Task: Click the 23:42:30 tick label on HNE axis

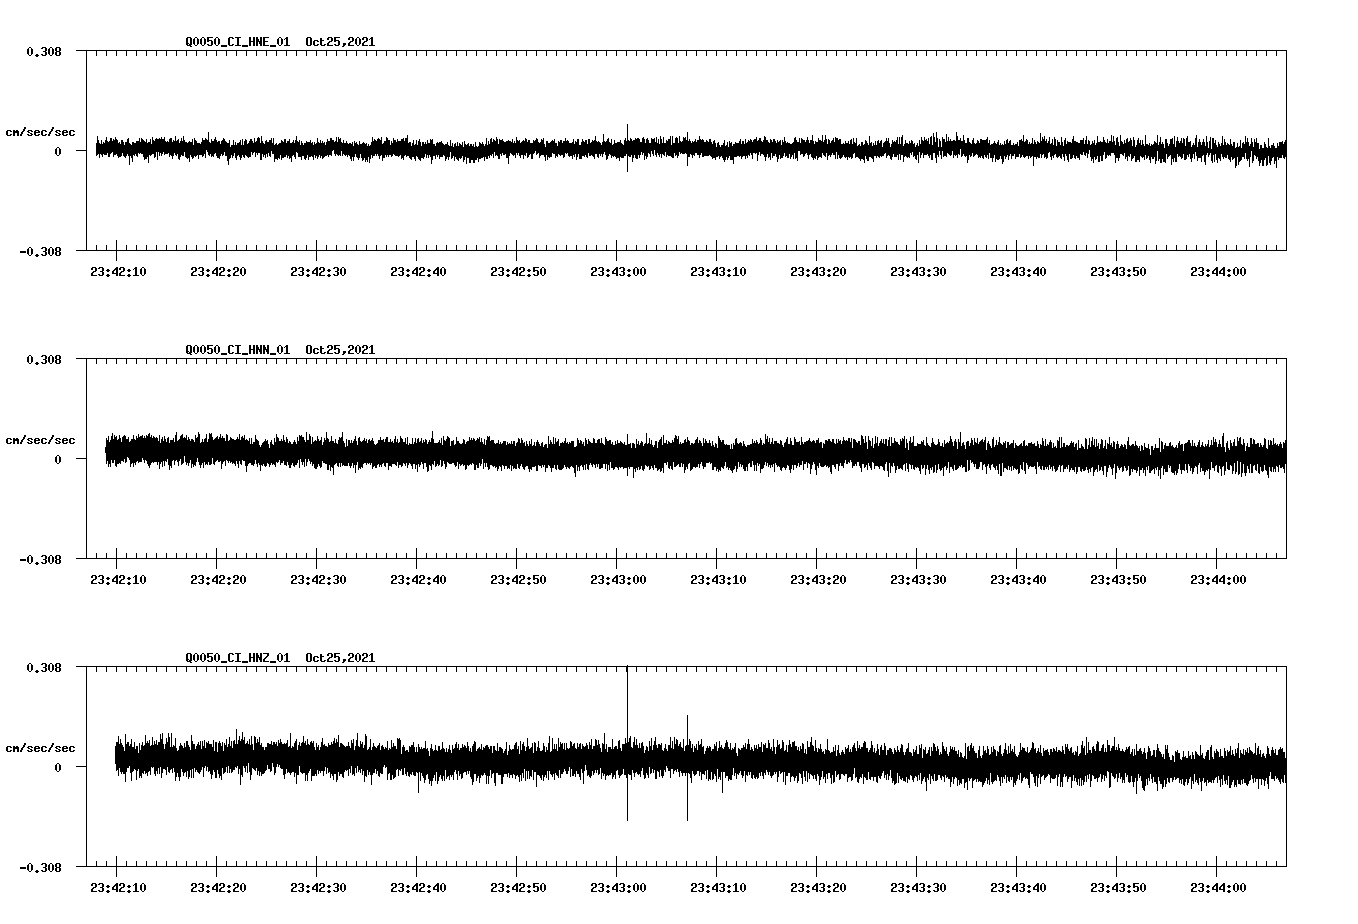Action: [317, 272]
